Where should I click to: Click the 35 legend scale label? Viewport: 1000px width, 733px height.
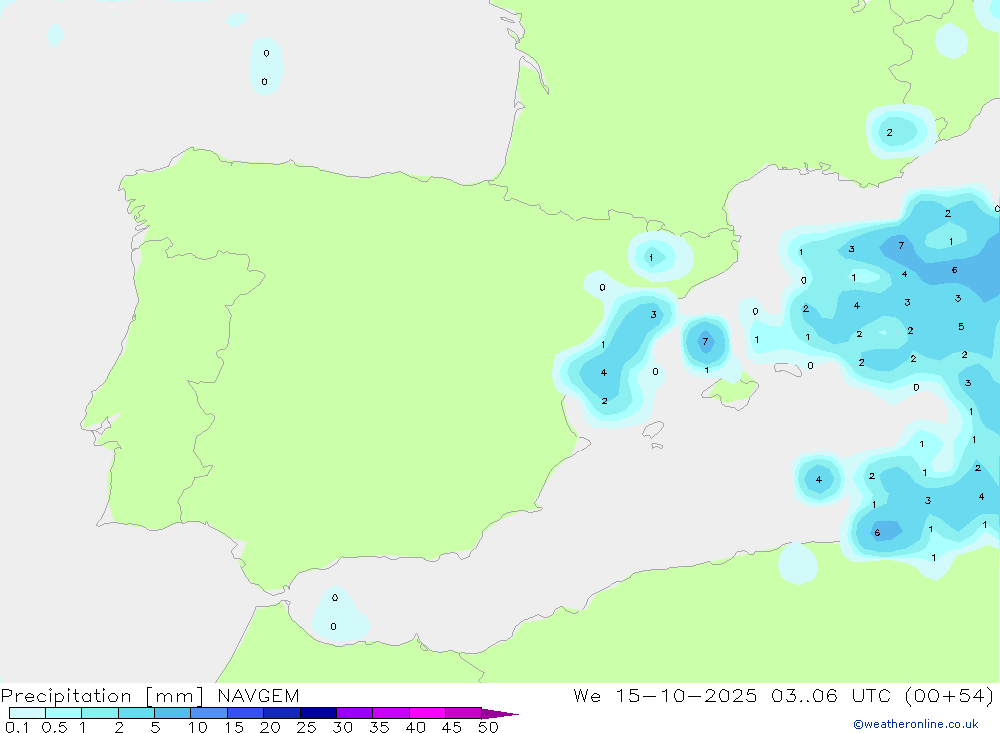(379, 727)
